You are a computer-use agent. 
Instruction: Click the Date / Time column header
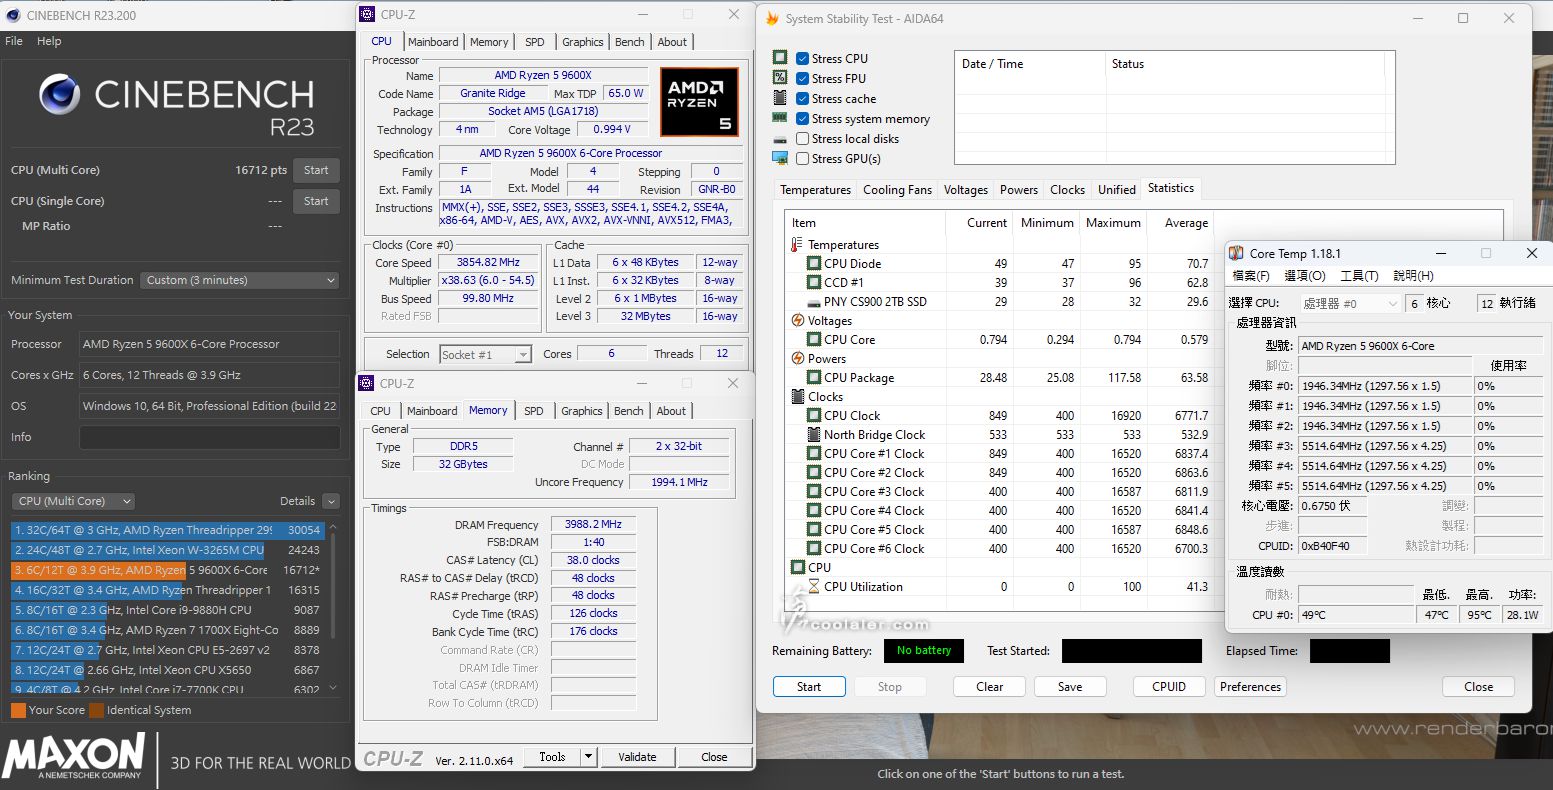[1029, 64]
